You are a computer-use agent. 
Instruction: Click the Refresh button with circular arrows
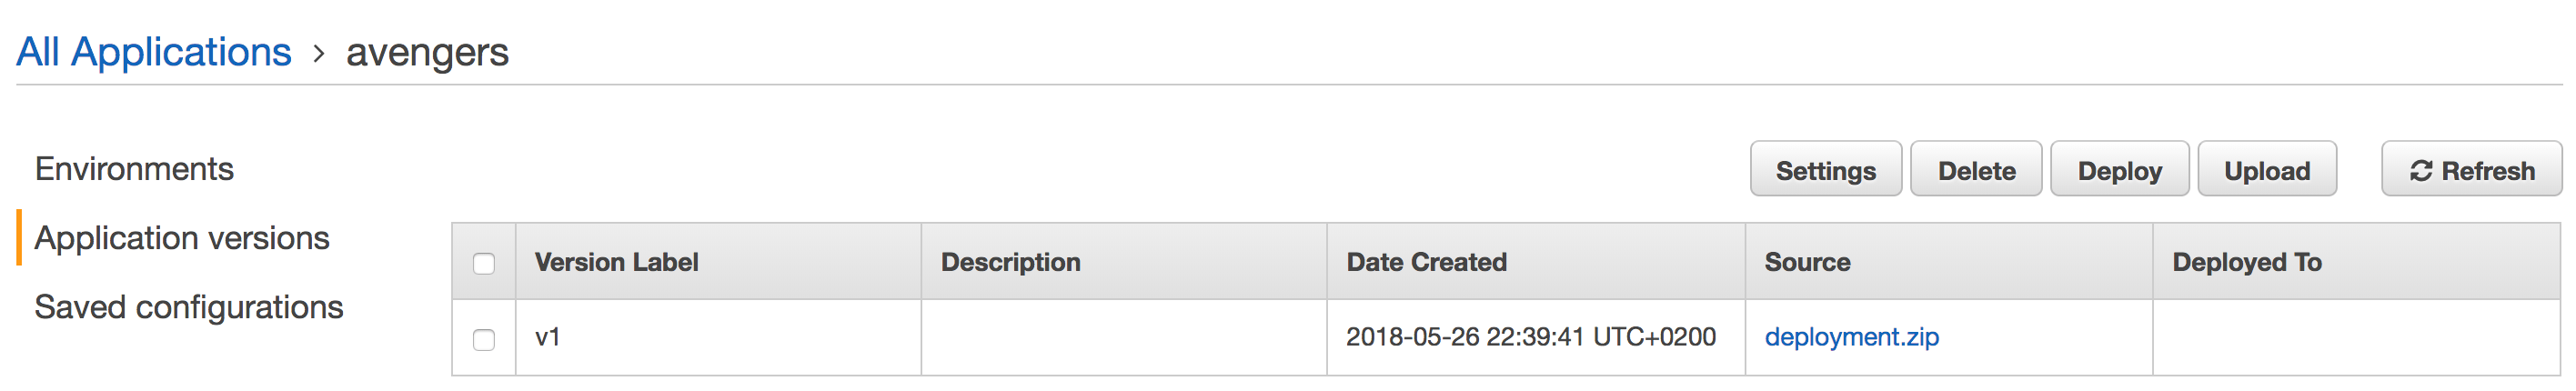point(2471,169)
